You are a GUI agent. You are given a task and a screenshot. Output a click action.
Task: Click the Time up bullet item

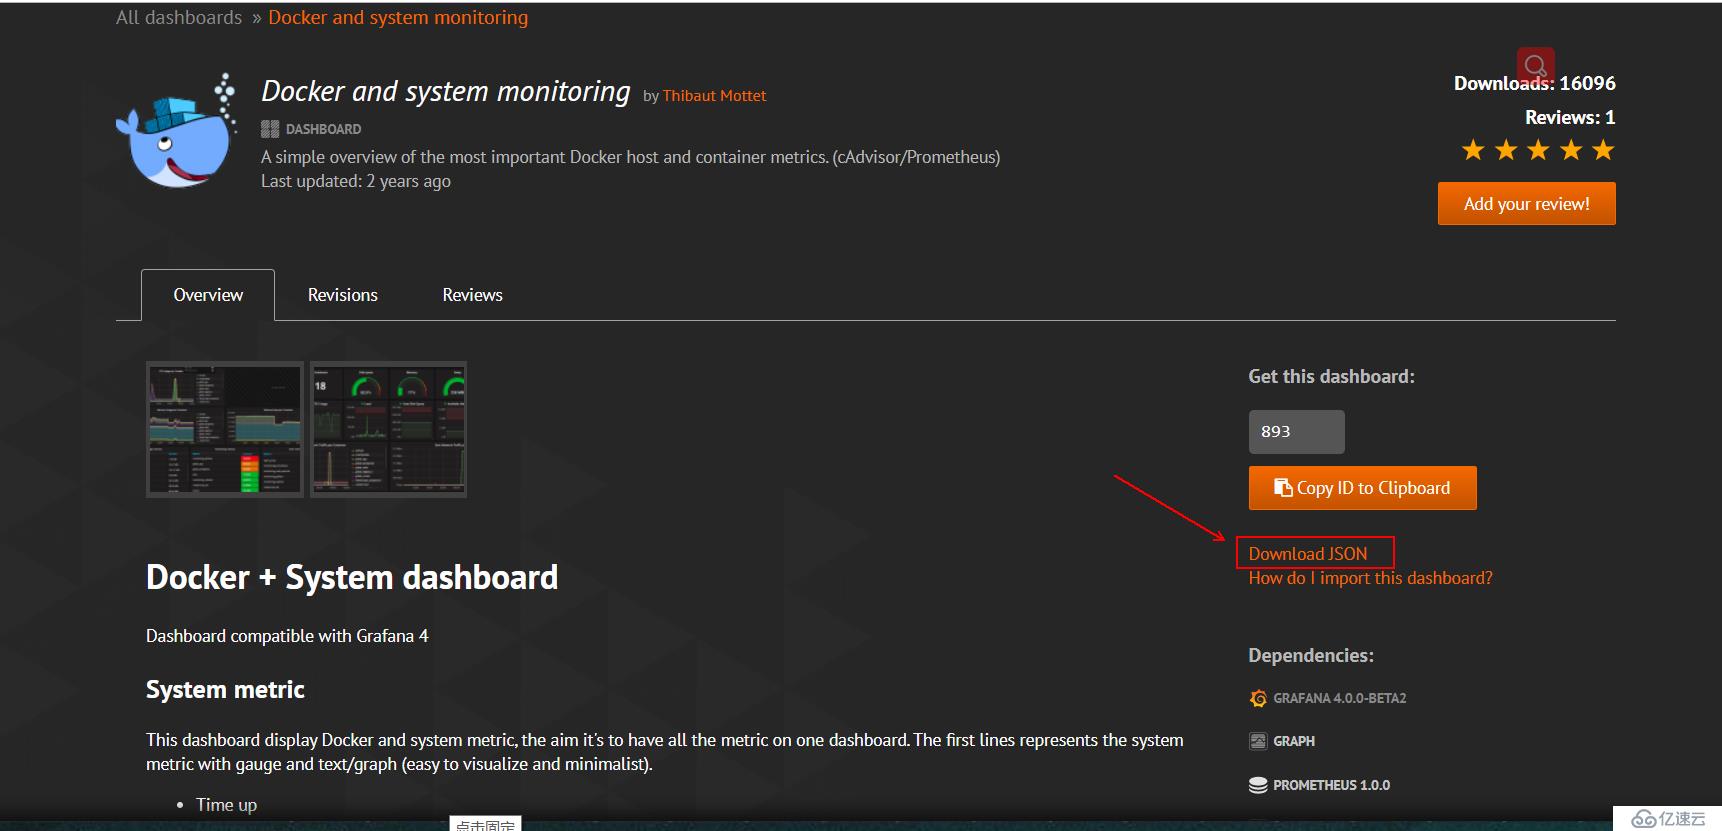click(226, 805)
